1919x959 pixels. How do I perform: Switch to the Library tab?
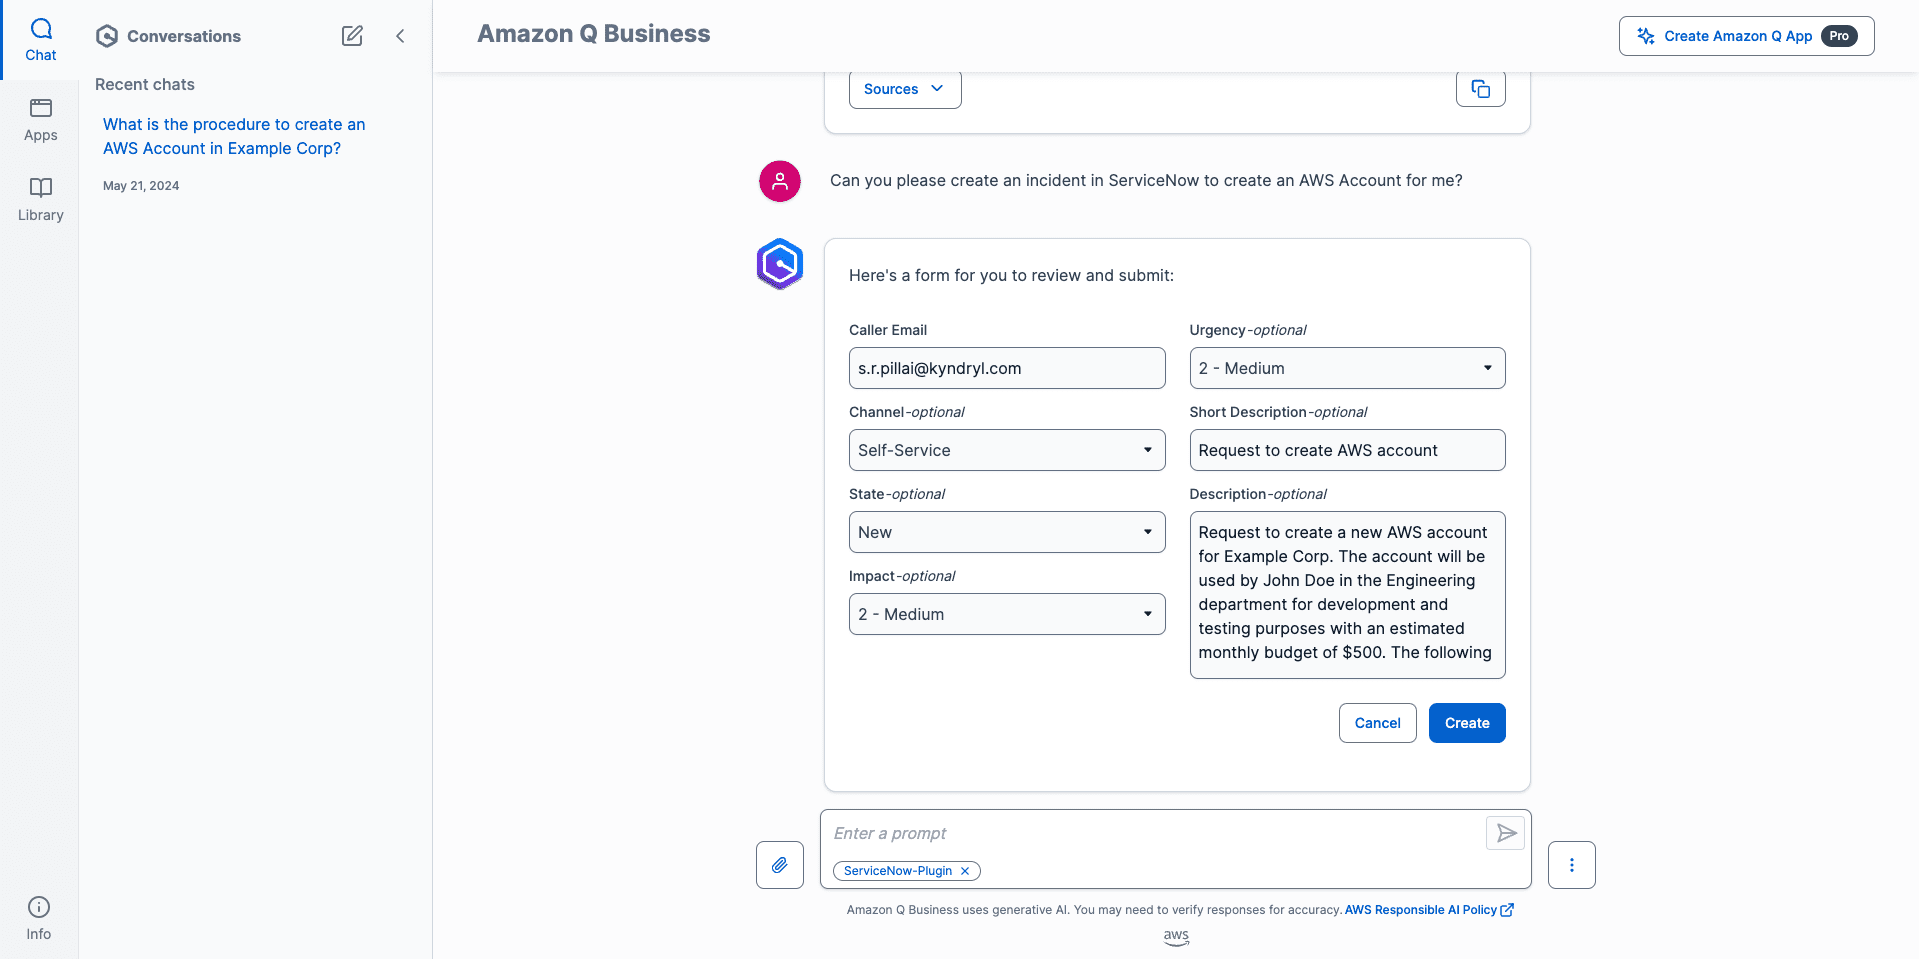click(41, 200)
